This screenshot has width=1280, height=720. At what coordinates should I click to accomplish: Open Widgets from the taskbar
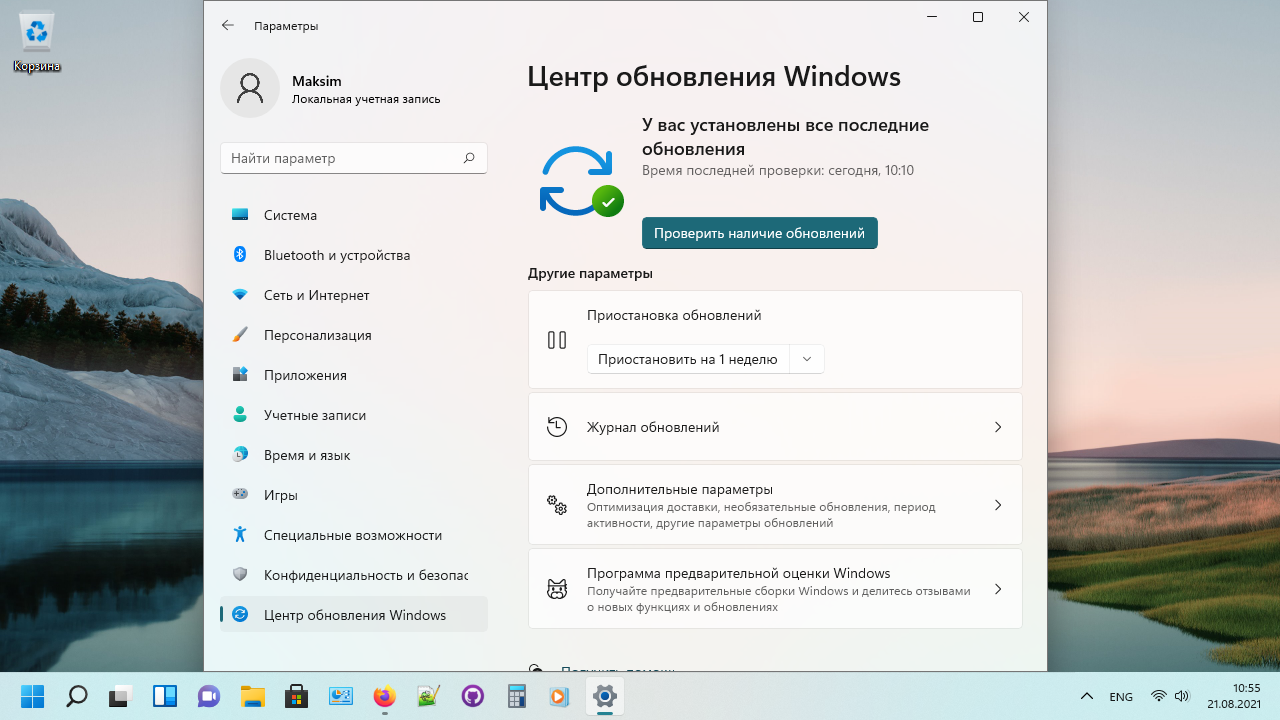tap(164, 696)
